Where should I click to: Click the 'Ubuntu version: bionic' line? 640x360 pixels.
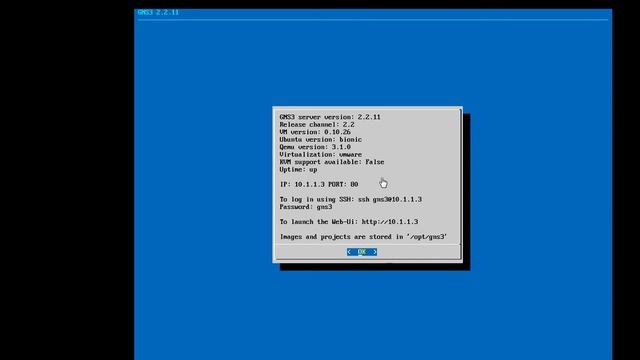tap(320, 140)
